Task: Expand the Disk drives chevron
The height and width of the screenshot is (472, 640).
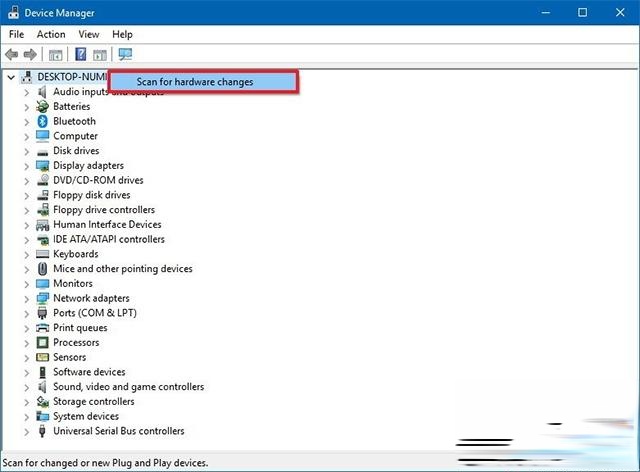Action: (x=27, y=151)
